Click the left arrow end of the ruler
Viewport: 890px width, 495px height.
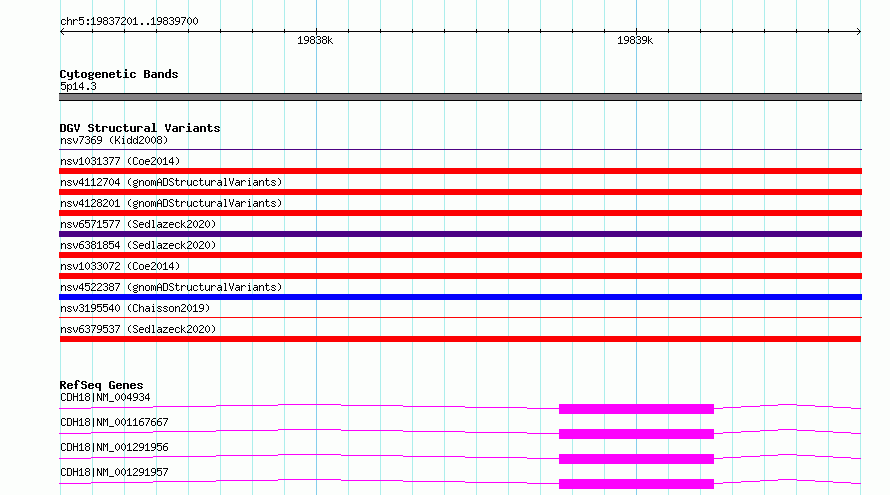(x=62, y=31)
